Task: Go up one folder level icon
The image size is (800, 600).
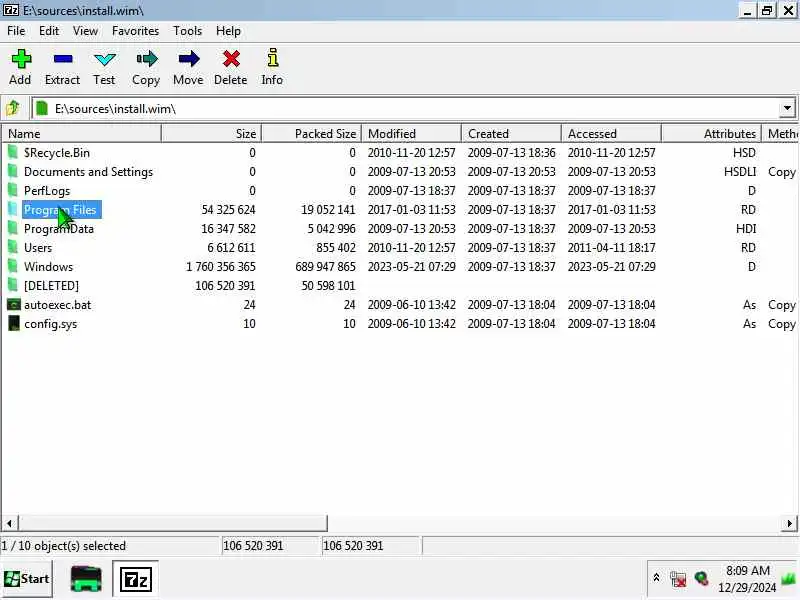Action: coord(13,108)
